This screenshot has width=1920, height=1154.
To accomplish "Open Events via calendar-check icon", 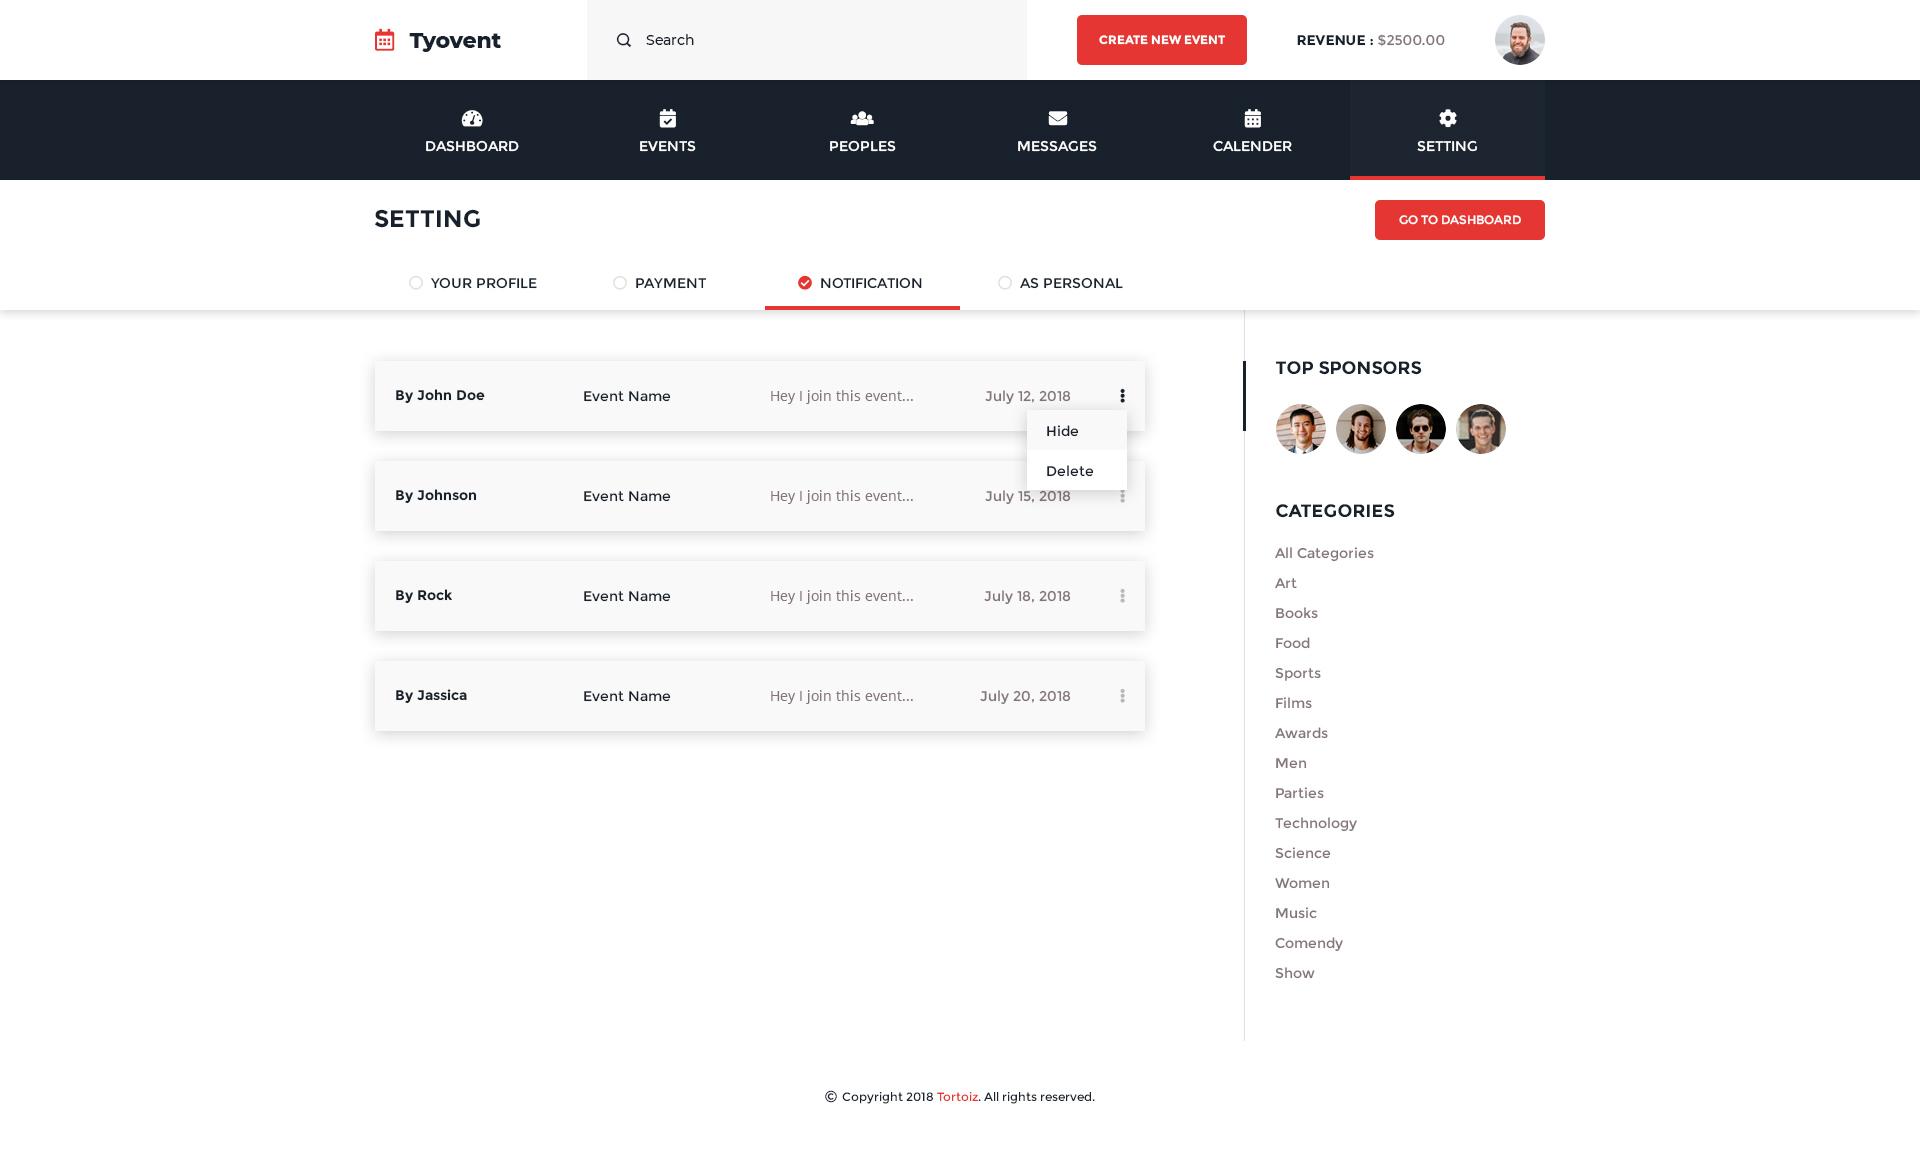I will pos(667,118).
